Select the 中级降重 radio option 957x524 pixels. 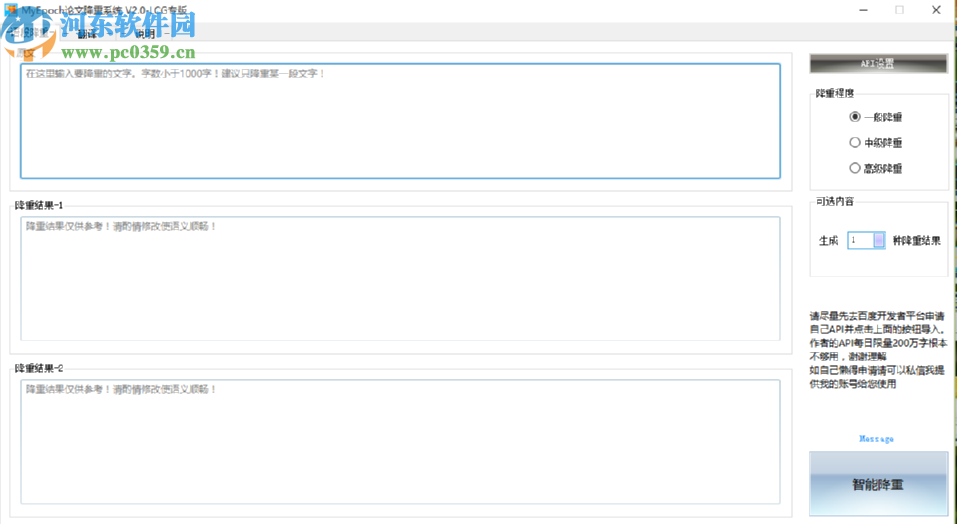coord(875,143)
